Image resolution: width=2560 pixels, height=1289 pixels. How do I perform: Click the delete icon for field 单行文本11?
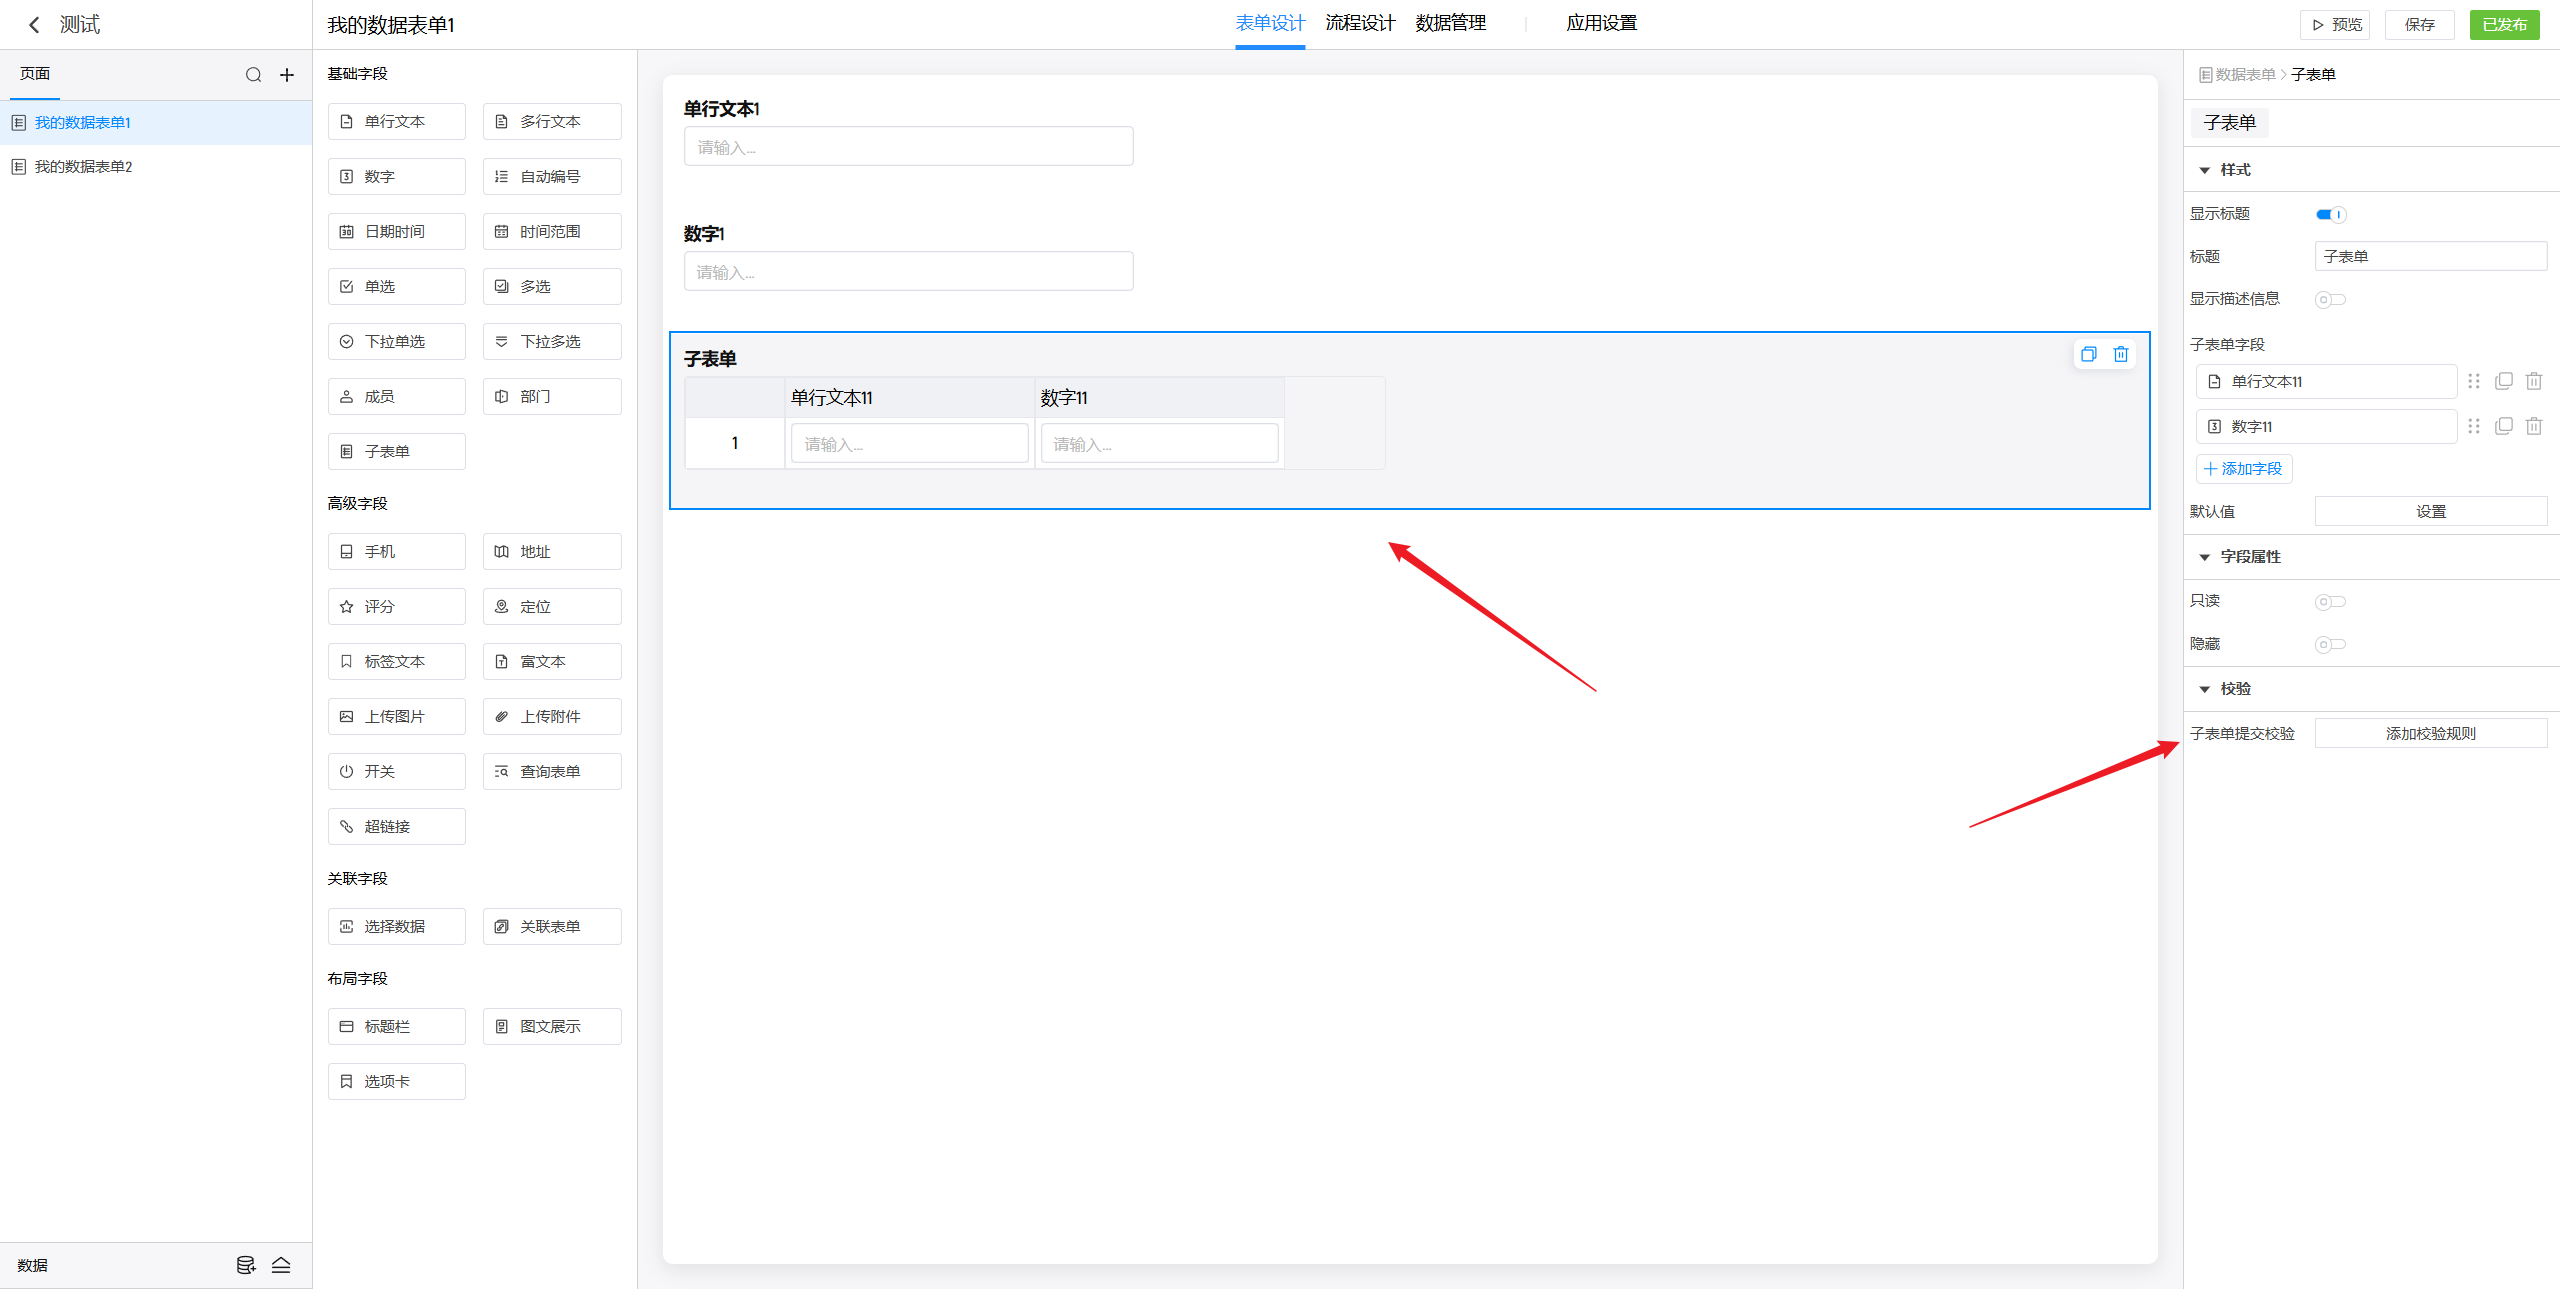[2533, 381]
